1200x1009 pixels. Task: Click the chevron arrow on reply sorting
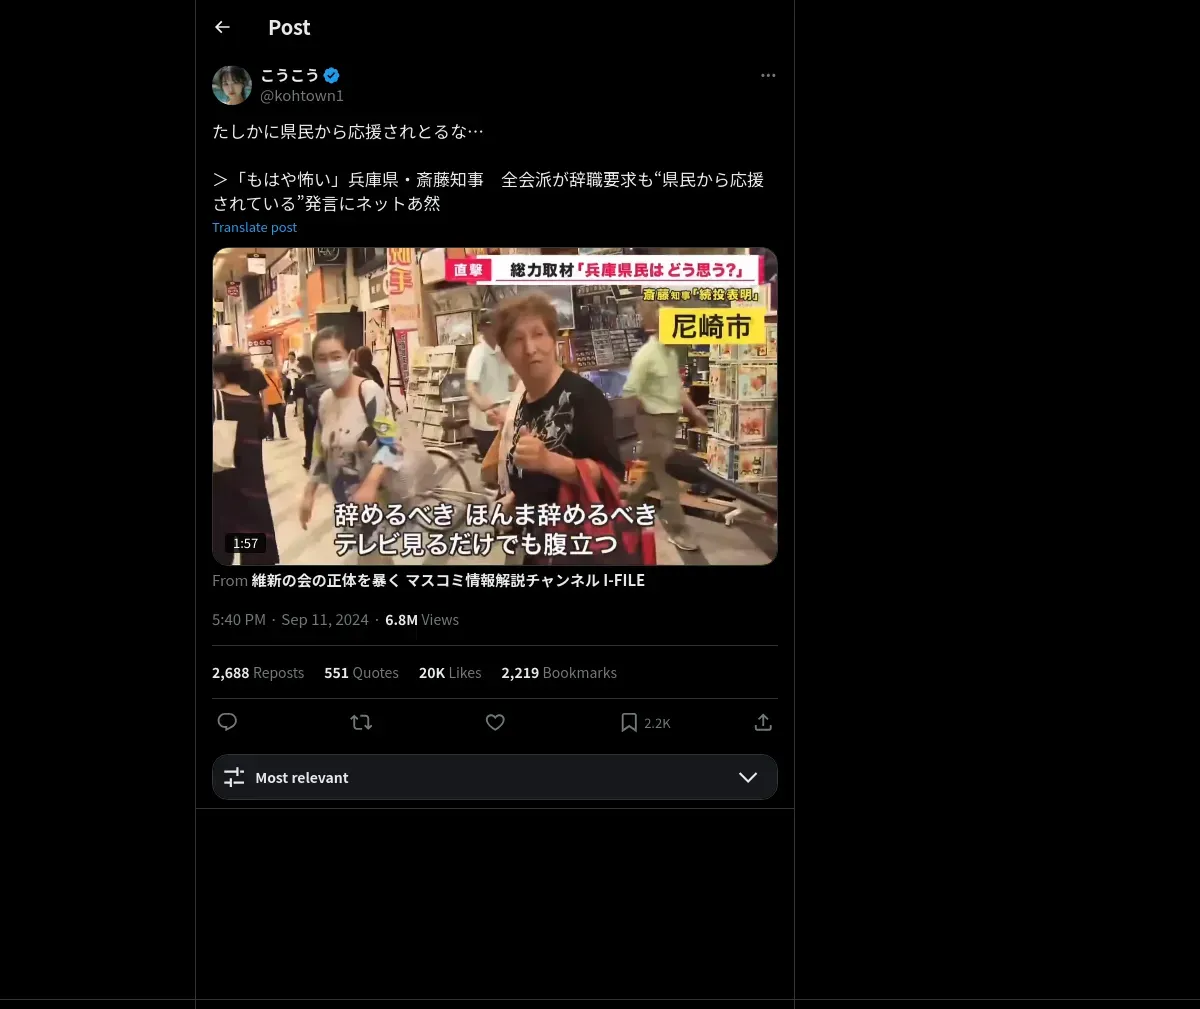[748, 777]
